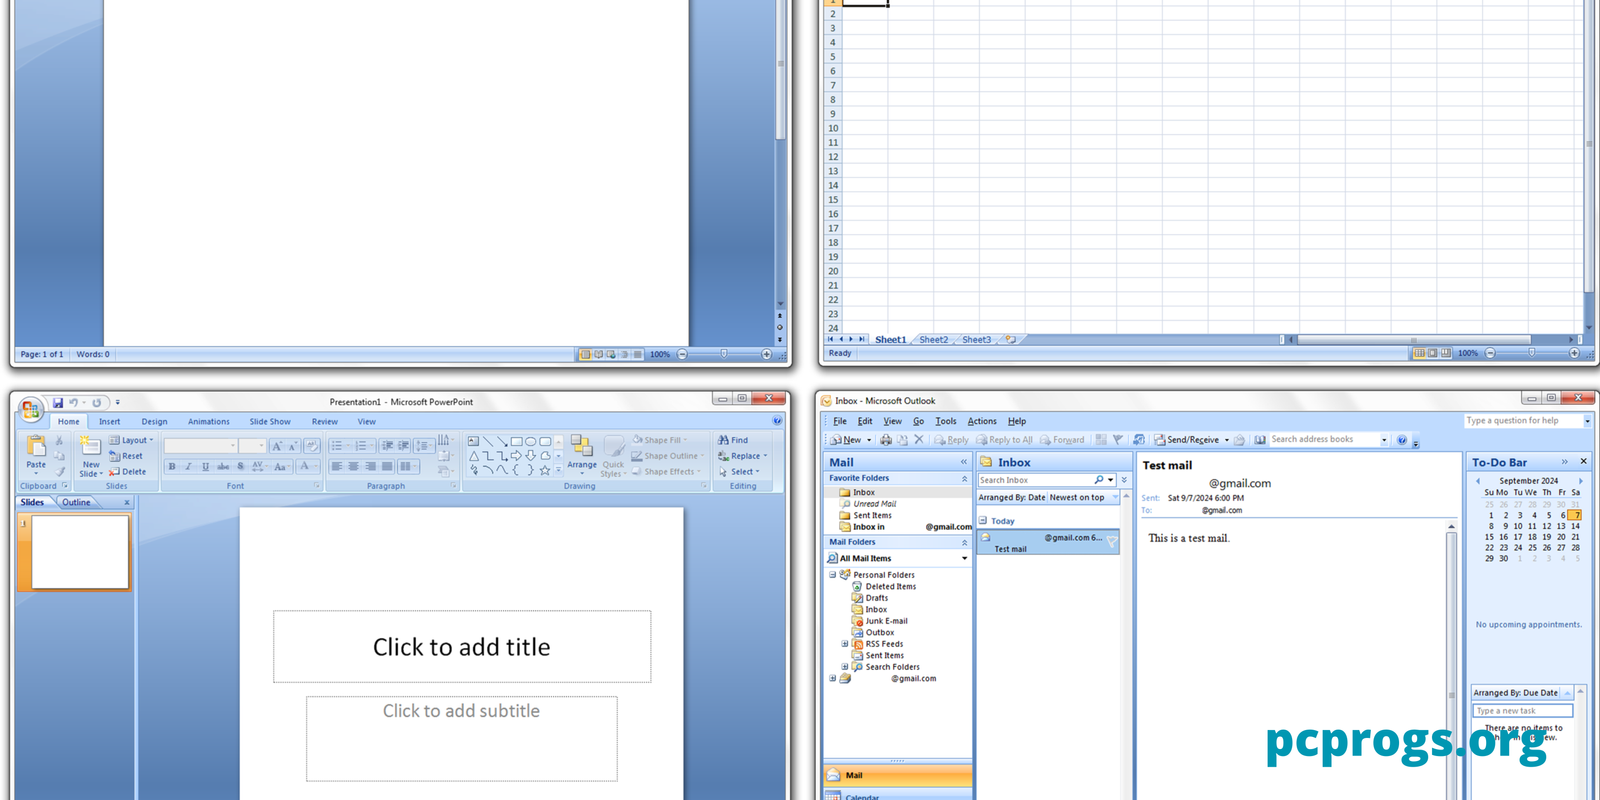1600x800 pixels.
Task: Collapse Favorite Folders section in Outlook
Action: coord(964,479)
